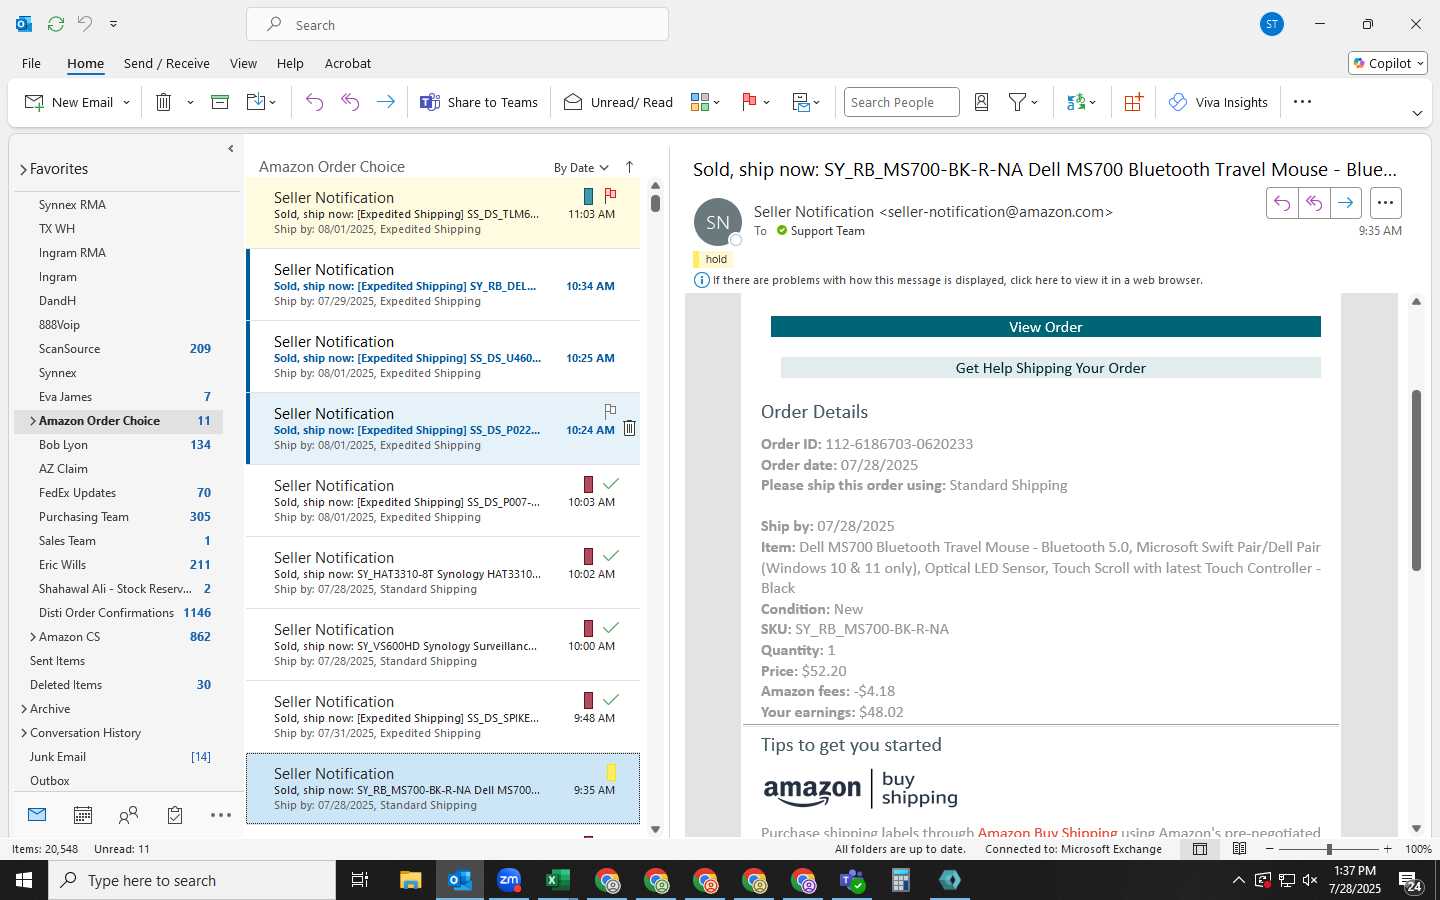Click the Search People field
1440x900 pixels.
901,102
